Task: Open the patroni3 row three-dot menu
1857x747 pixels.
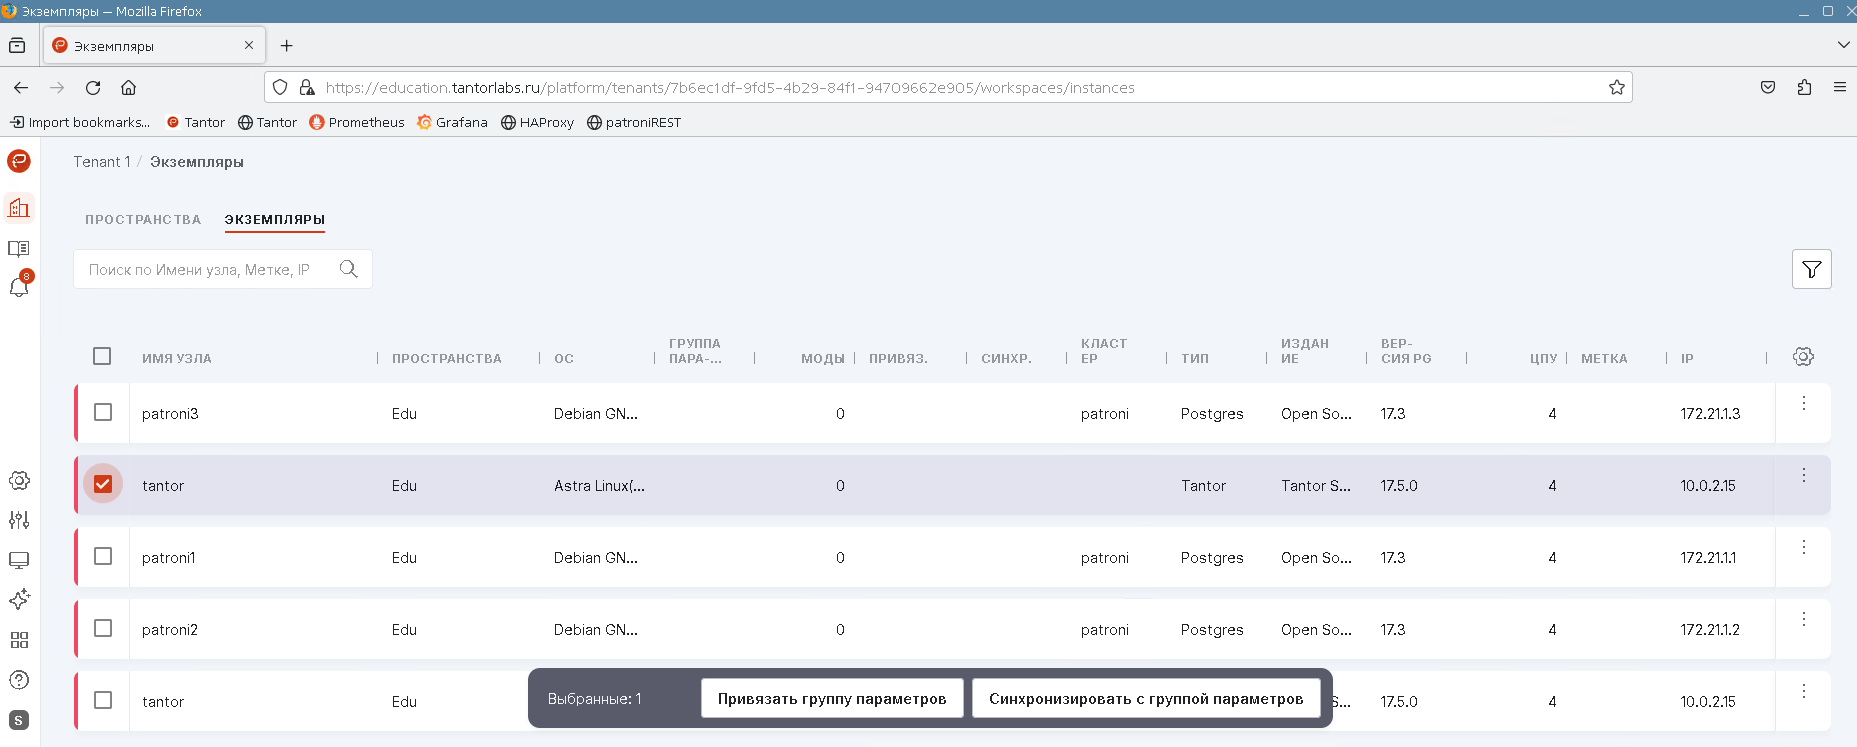Action: [1803, 403]
